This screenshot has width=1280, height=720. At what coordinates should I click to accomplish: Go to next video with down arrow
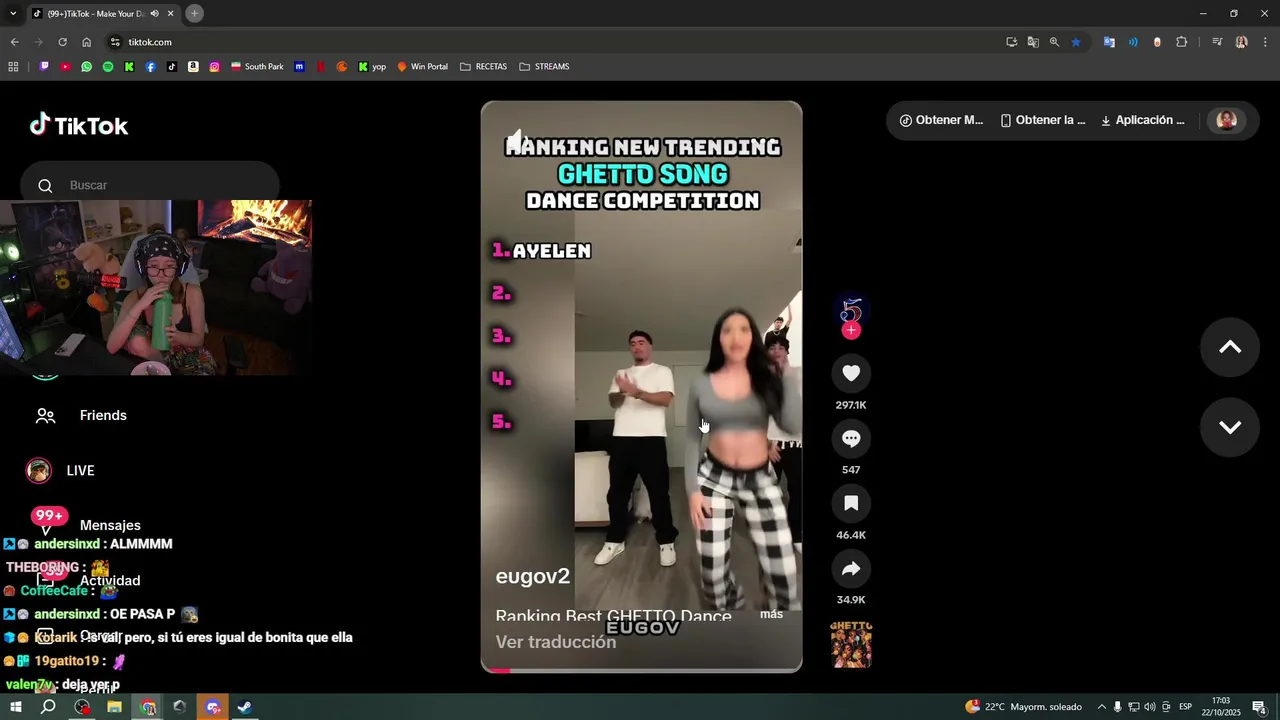pos(1230,427)
